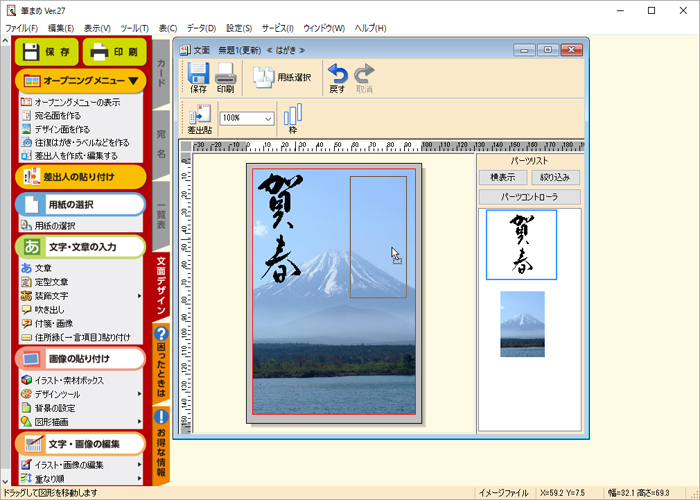
Task: Expand the デザインツール submenu arrow
Action: coord(140,394)
